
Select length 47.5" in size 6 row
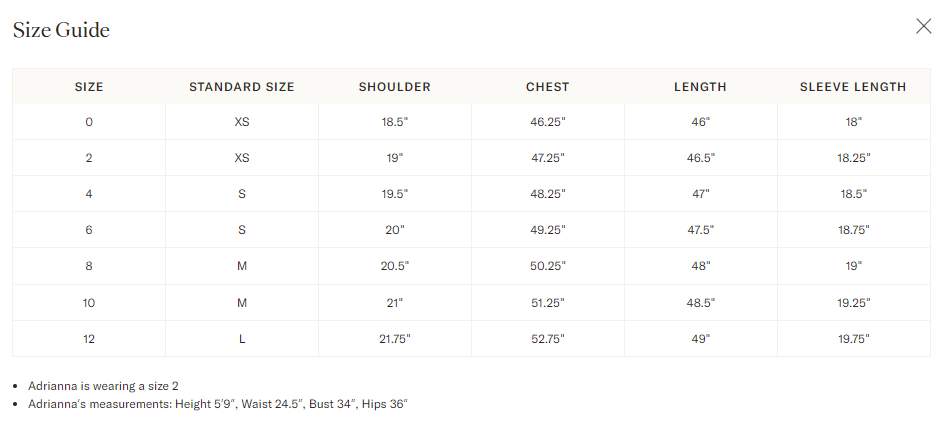coord(700,230)
